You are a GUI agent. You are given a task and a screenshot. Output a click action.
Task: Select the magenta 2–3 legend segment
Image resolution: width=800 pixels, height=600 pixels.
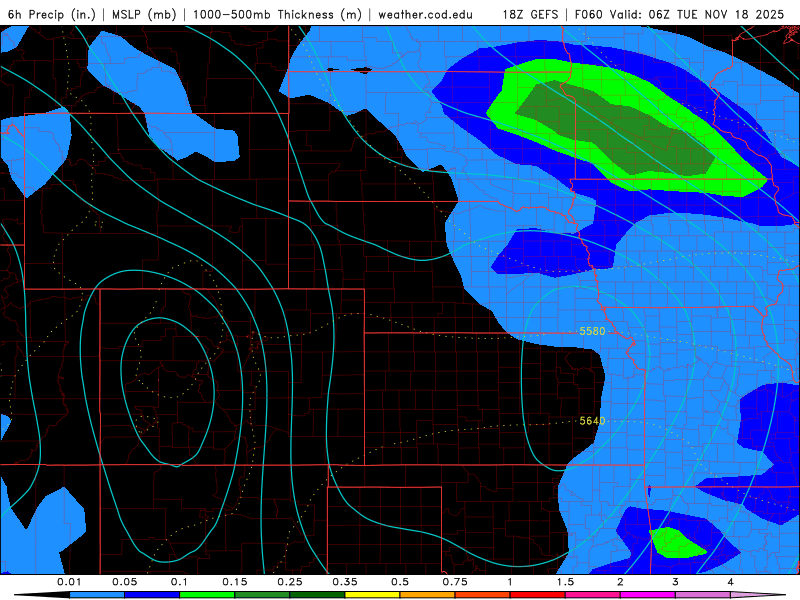click(648, 595)
